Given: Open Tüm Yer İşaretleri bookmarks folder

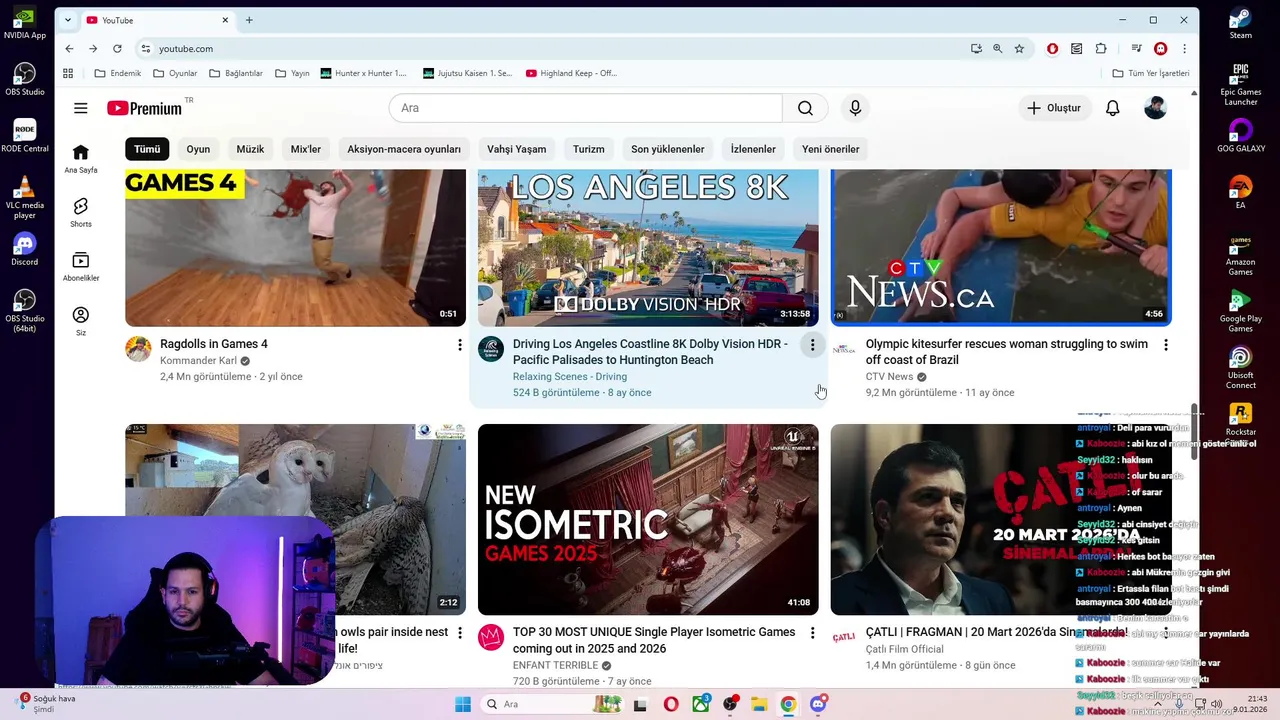Looking at the screenshot, I should tap(1151, 73).
